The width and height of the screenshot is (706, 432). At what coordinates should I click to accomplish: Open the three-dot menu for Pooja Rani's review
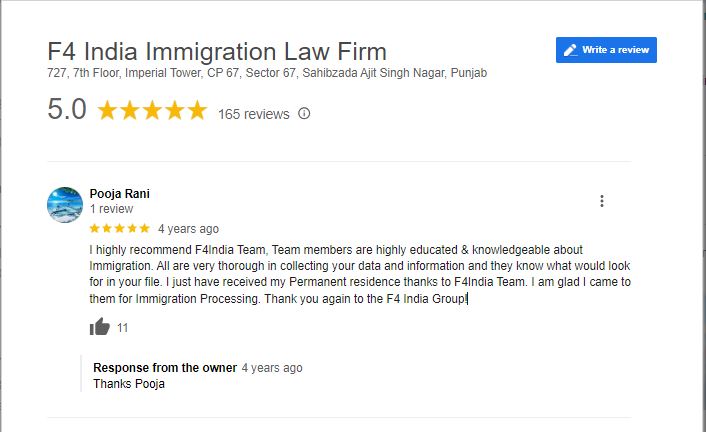point(602,201)
